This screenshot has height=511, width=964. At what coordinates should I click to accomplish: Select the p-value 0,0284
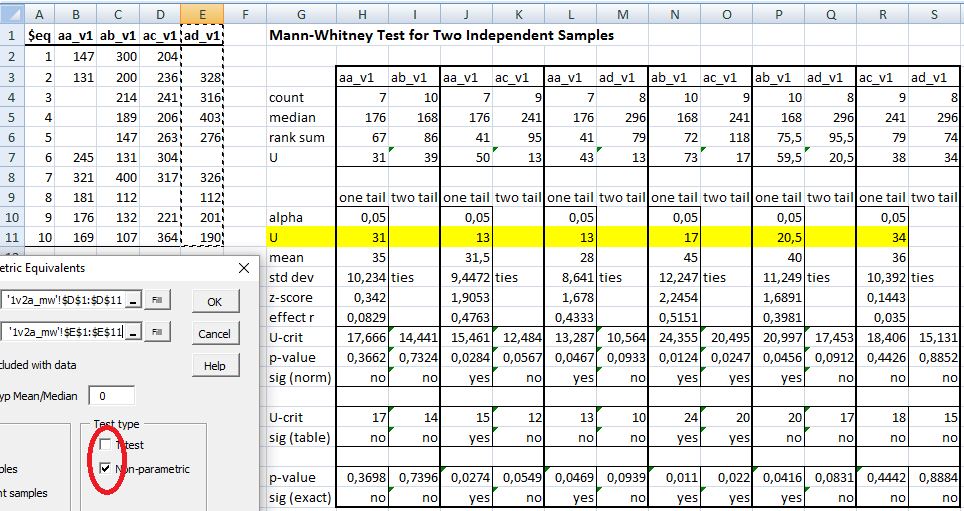click(467, 357)
